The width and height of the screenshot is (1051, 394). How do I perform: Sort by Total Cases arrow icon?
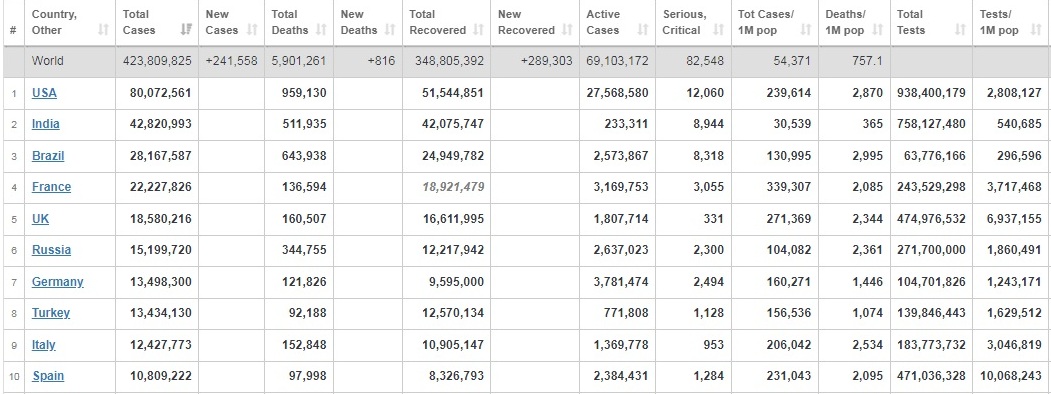(186, 29)
